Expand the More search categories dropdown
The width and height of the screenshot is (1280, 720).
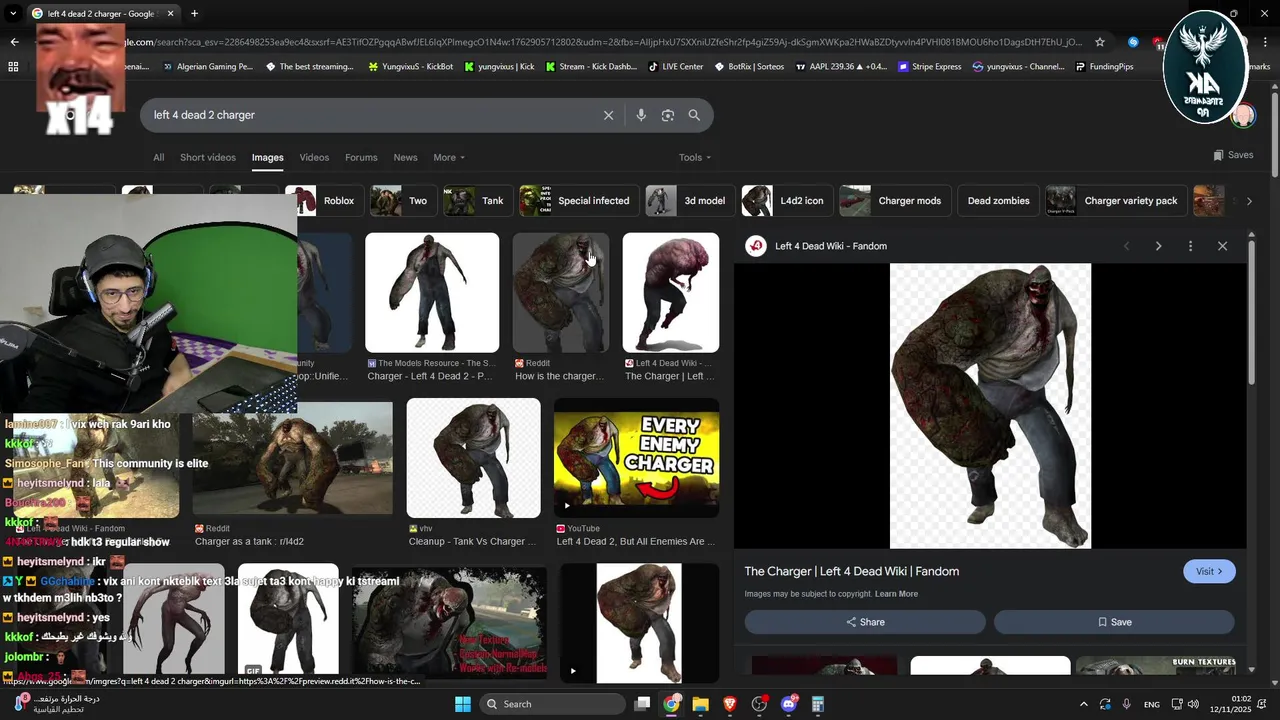449,157
